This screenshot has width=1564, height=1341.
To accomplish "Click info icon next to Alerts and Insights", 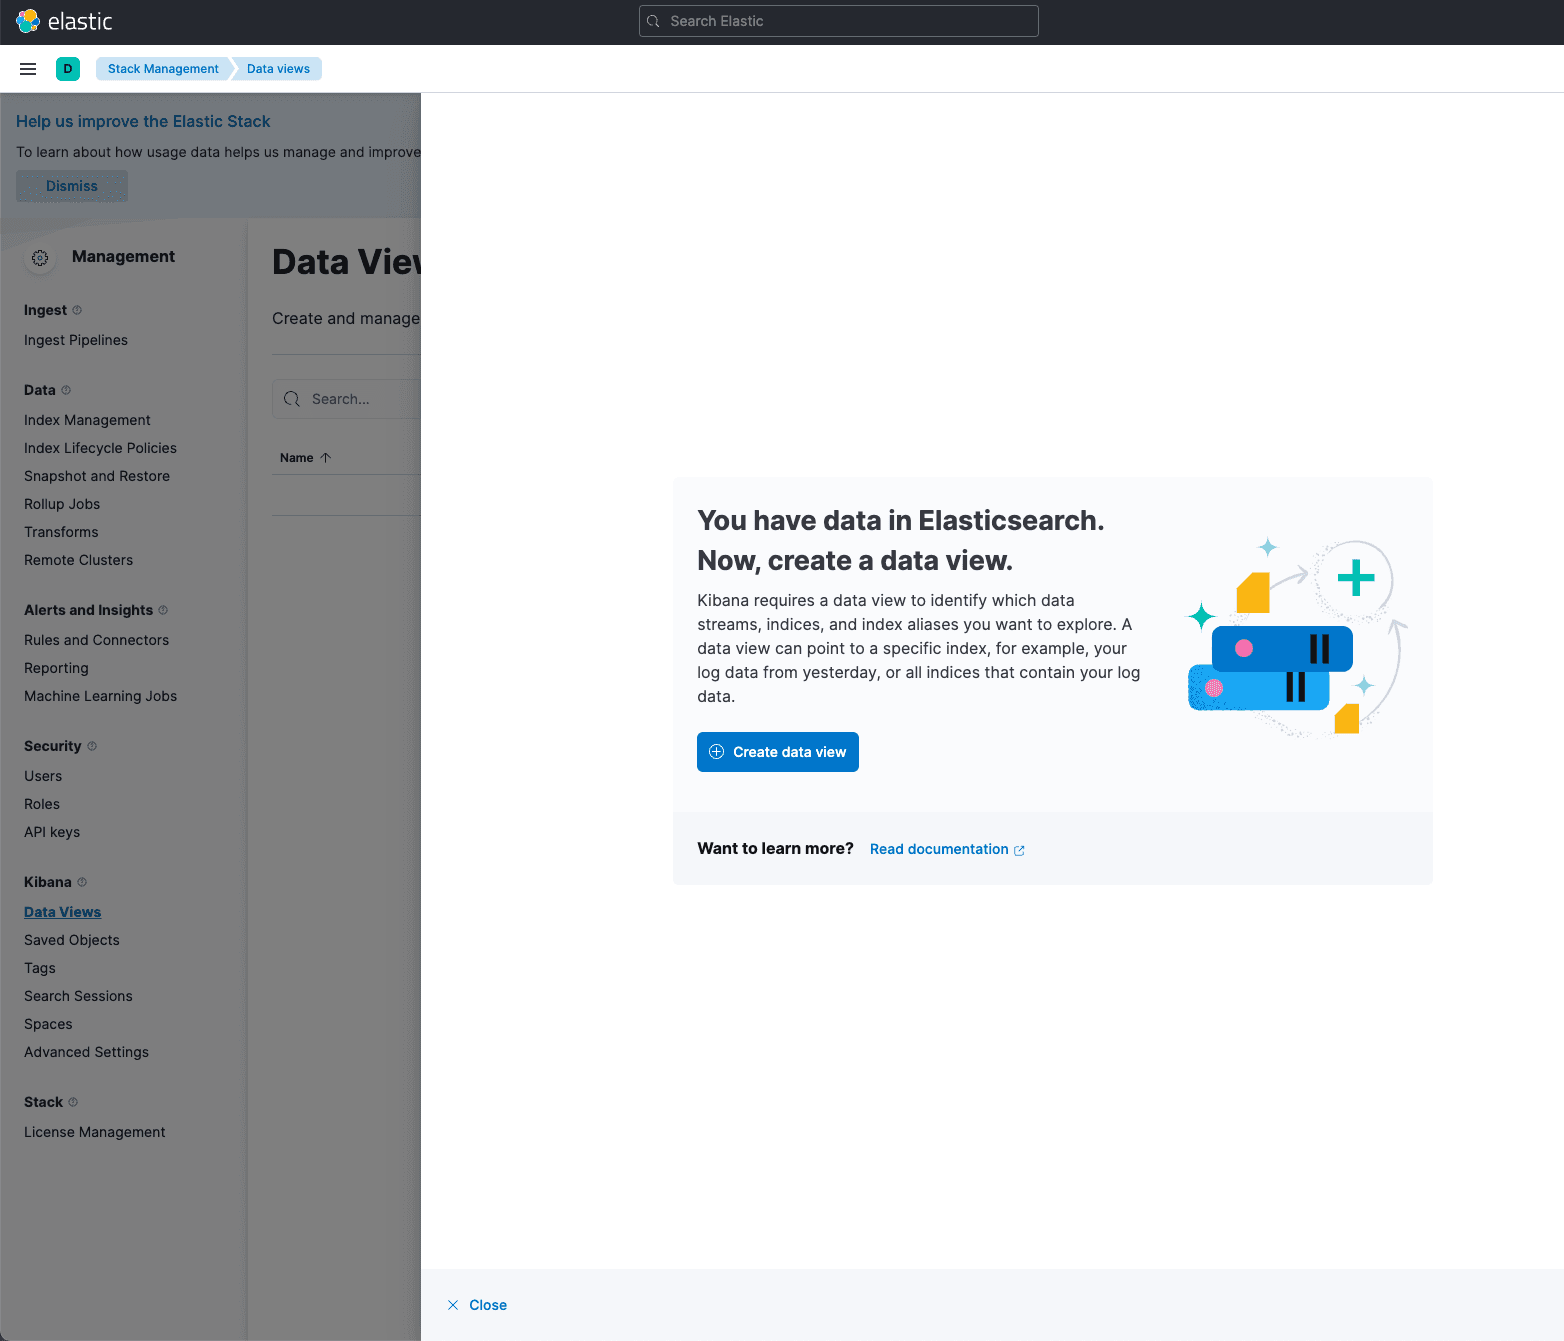I will (x=163, y=610).
